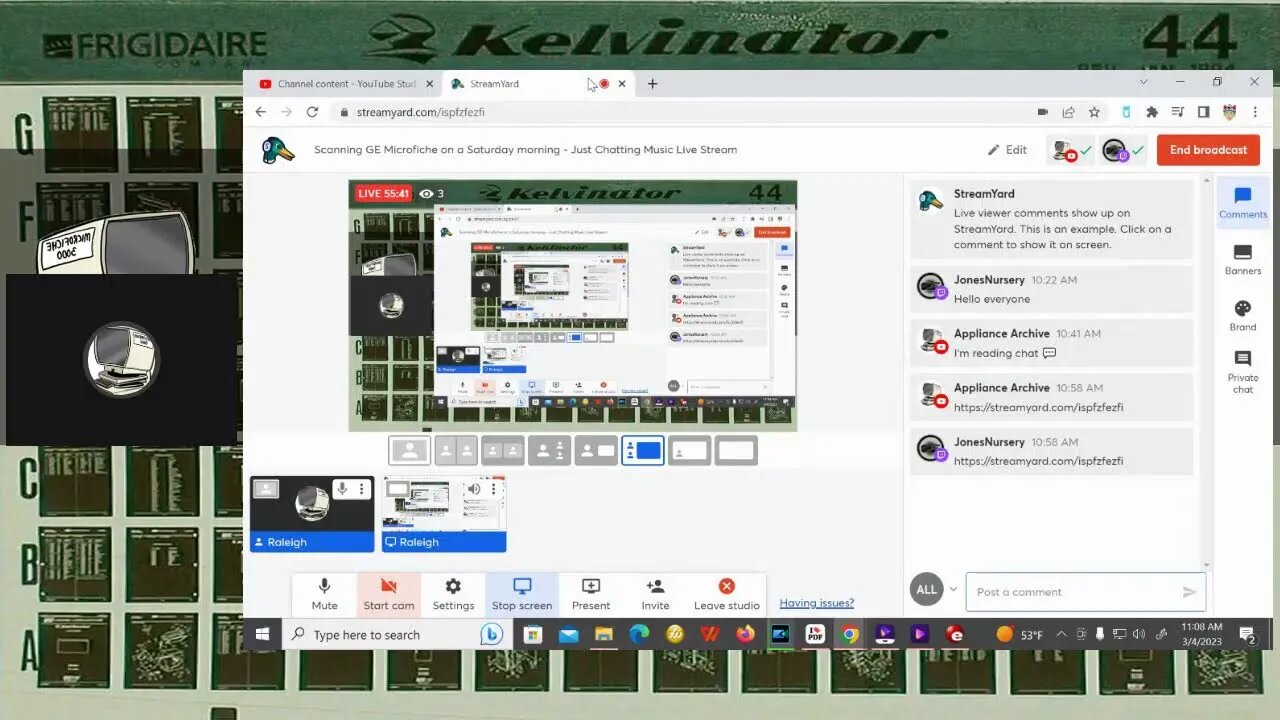The width and height of the screenshot is (1280, 720).
Task: Click Raleigh camera card microphone icon
Action: point(342,489)
